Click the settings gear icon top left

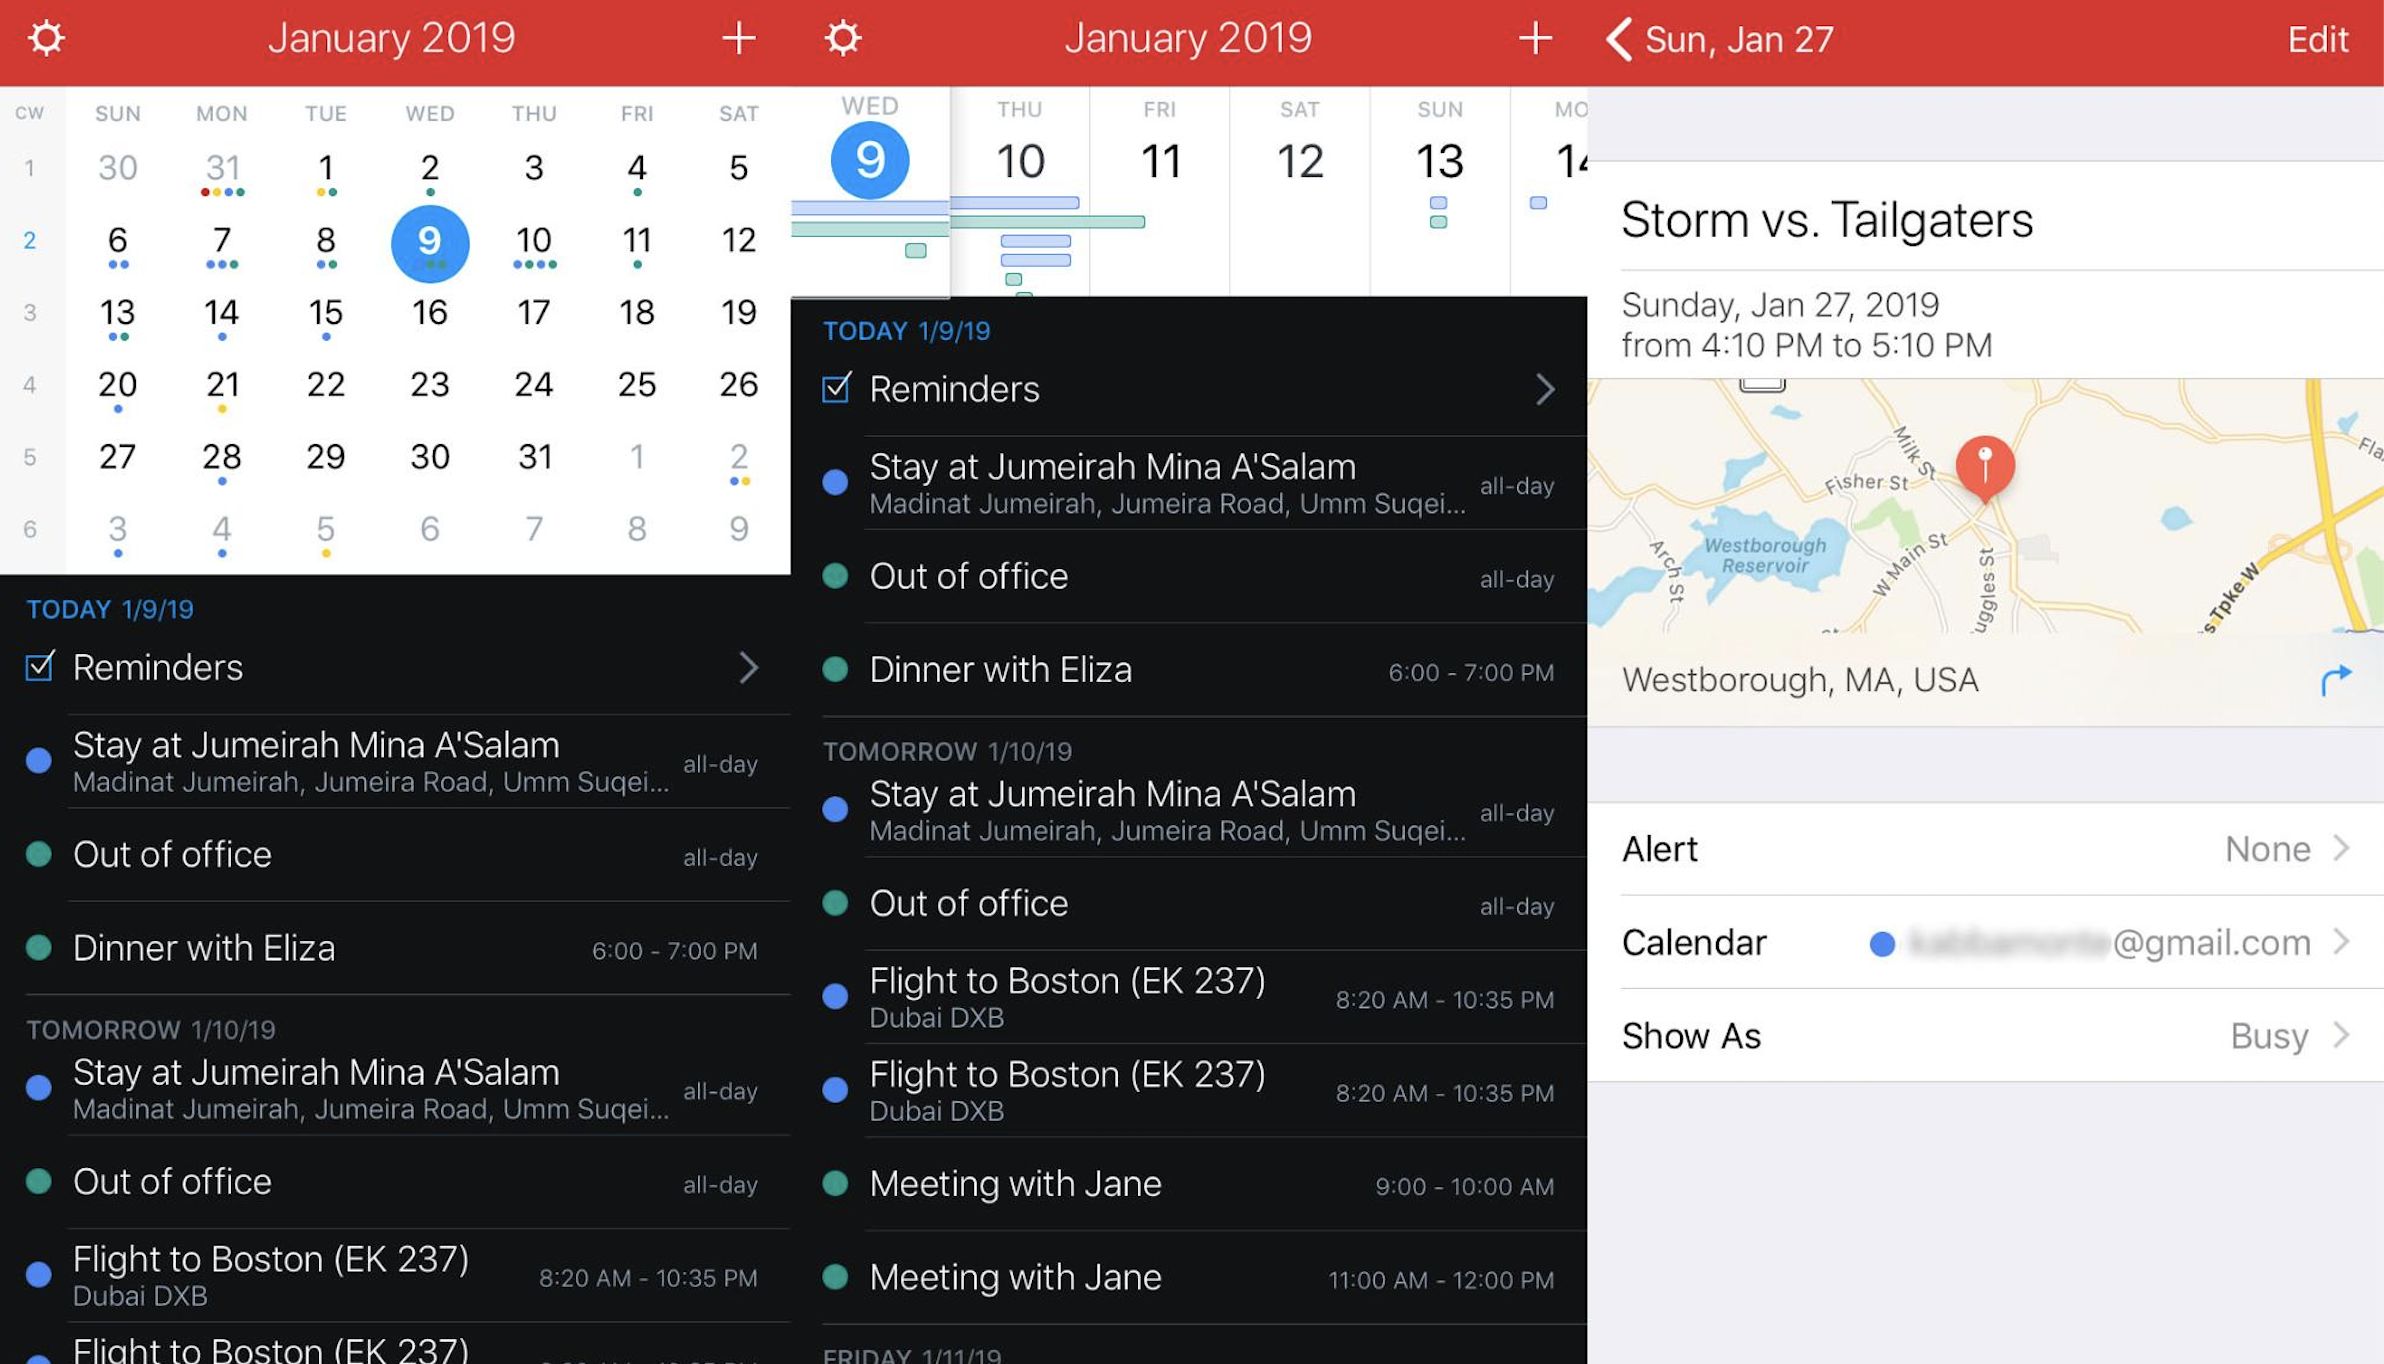pos(44,36)
